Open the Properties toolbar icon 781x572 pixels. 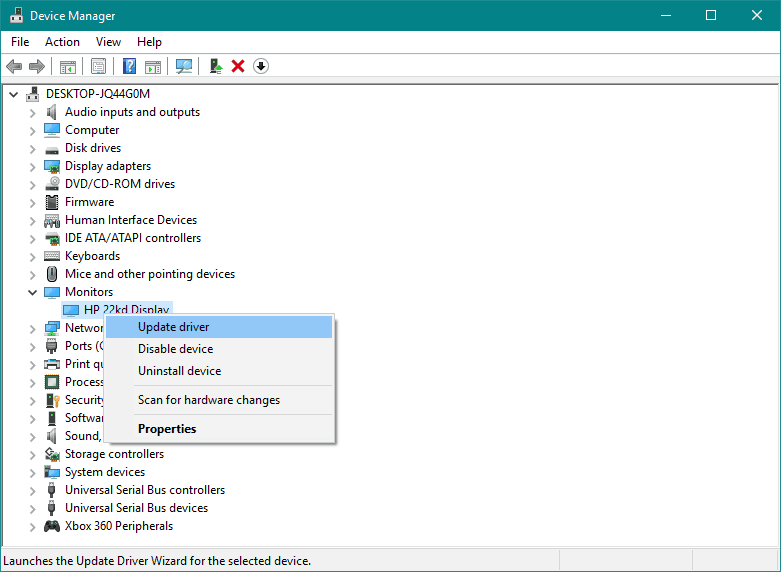pos(99,66)
